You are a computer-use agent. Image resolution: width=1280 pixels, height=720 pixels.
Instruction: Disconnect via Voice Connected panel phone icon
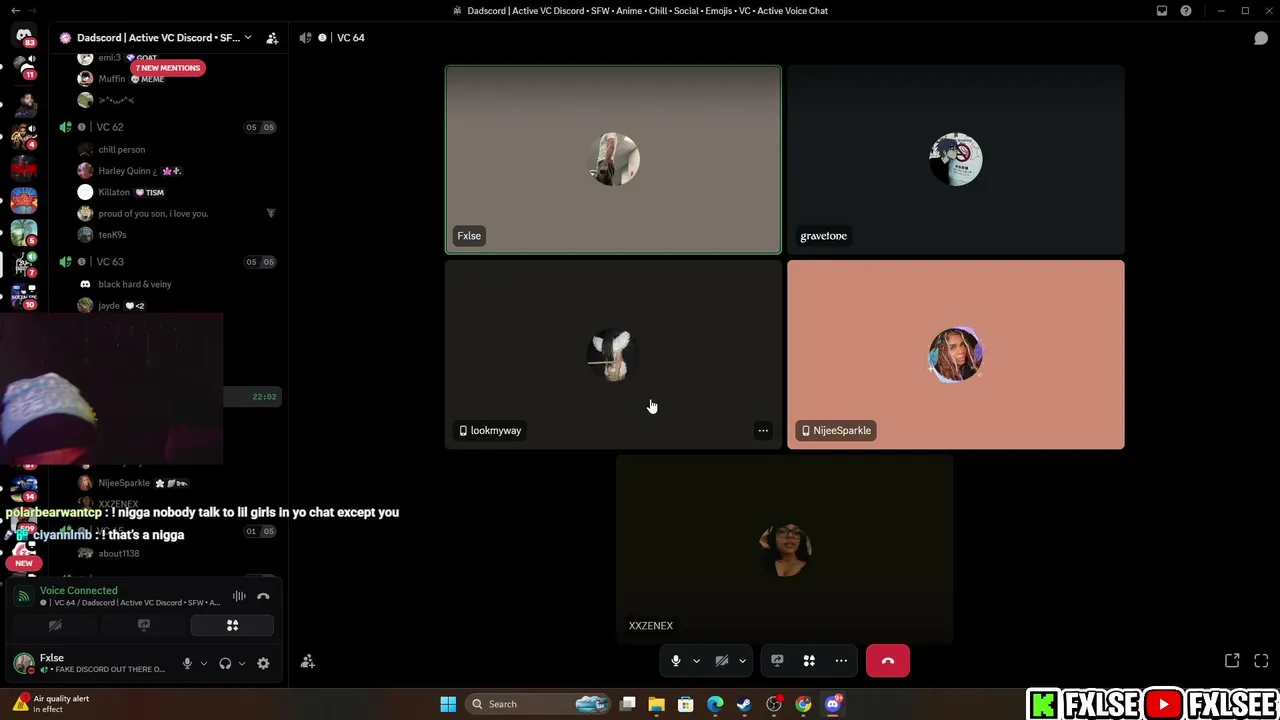[x=263, y=596]
